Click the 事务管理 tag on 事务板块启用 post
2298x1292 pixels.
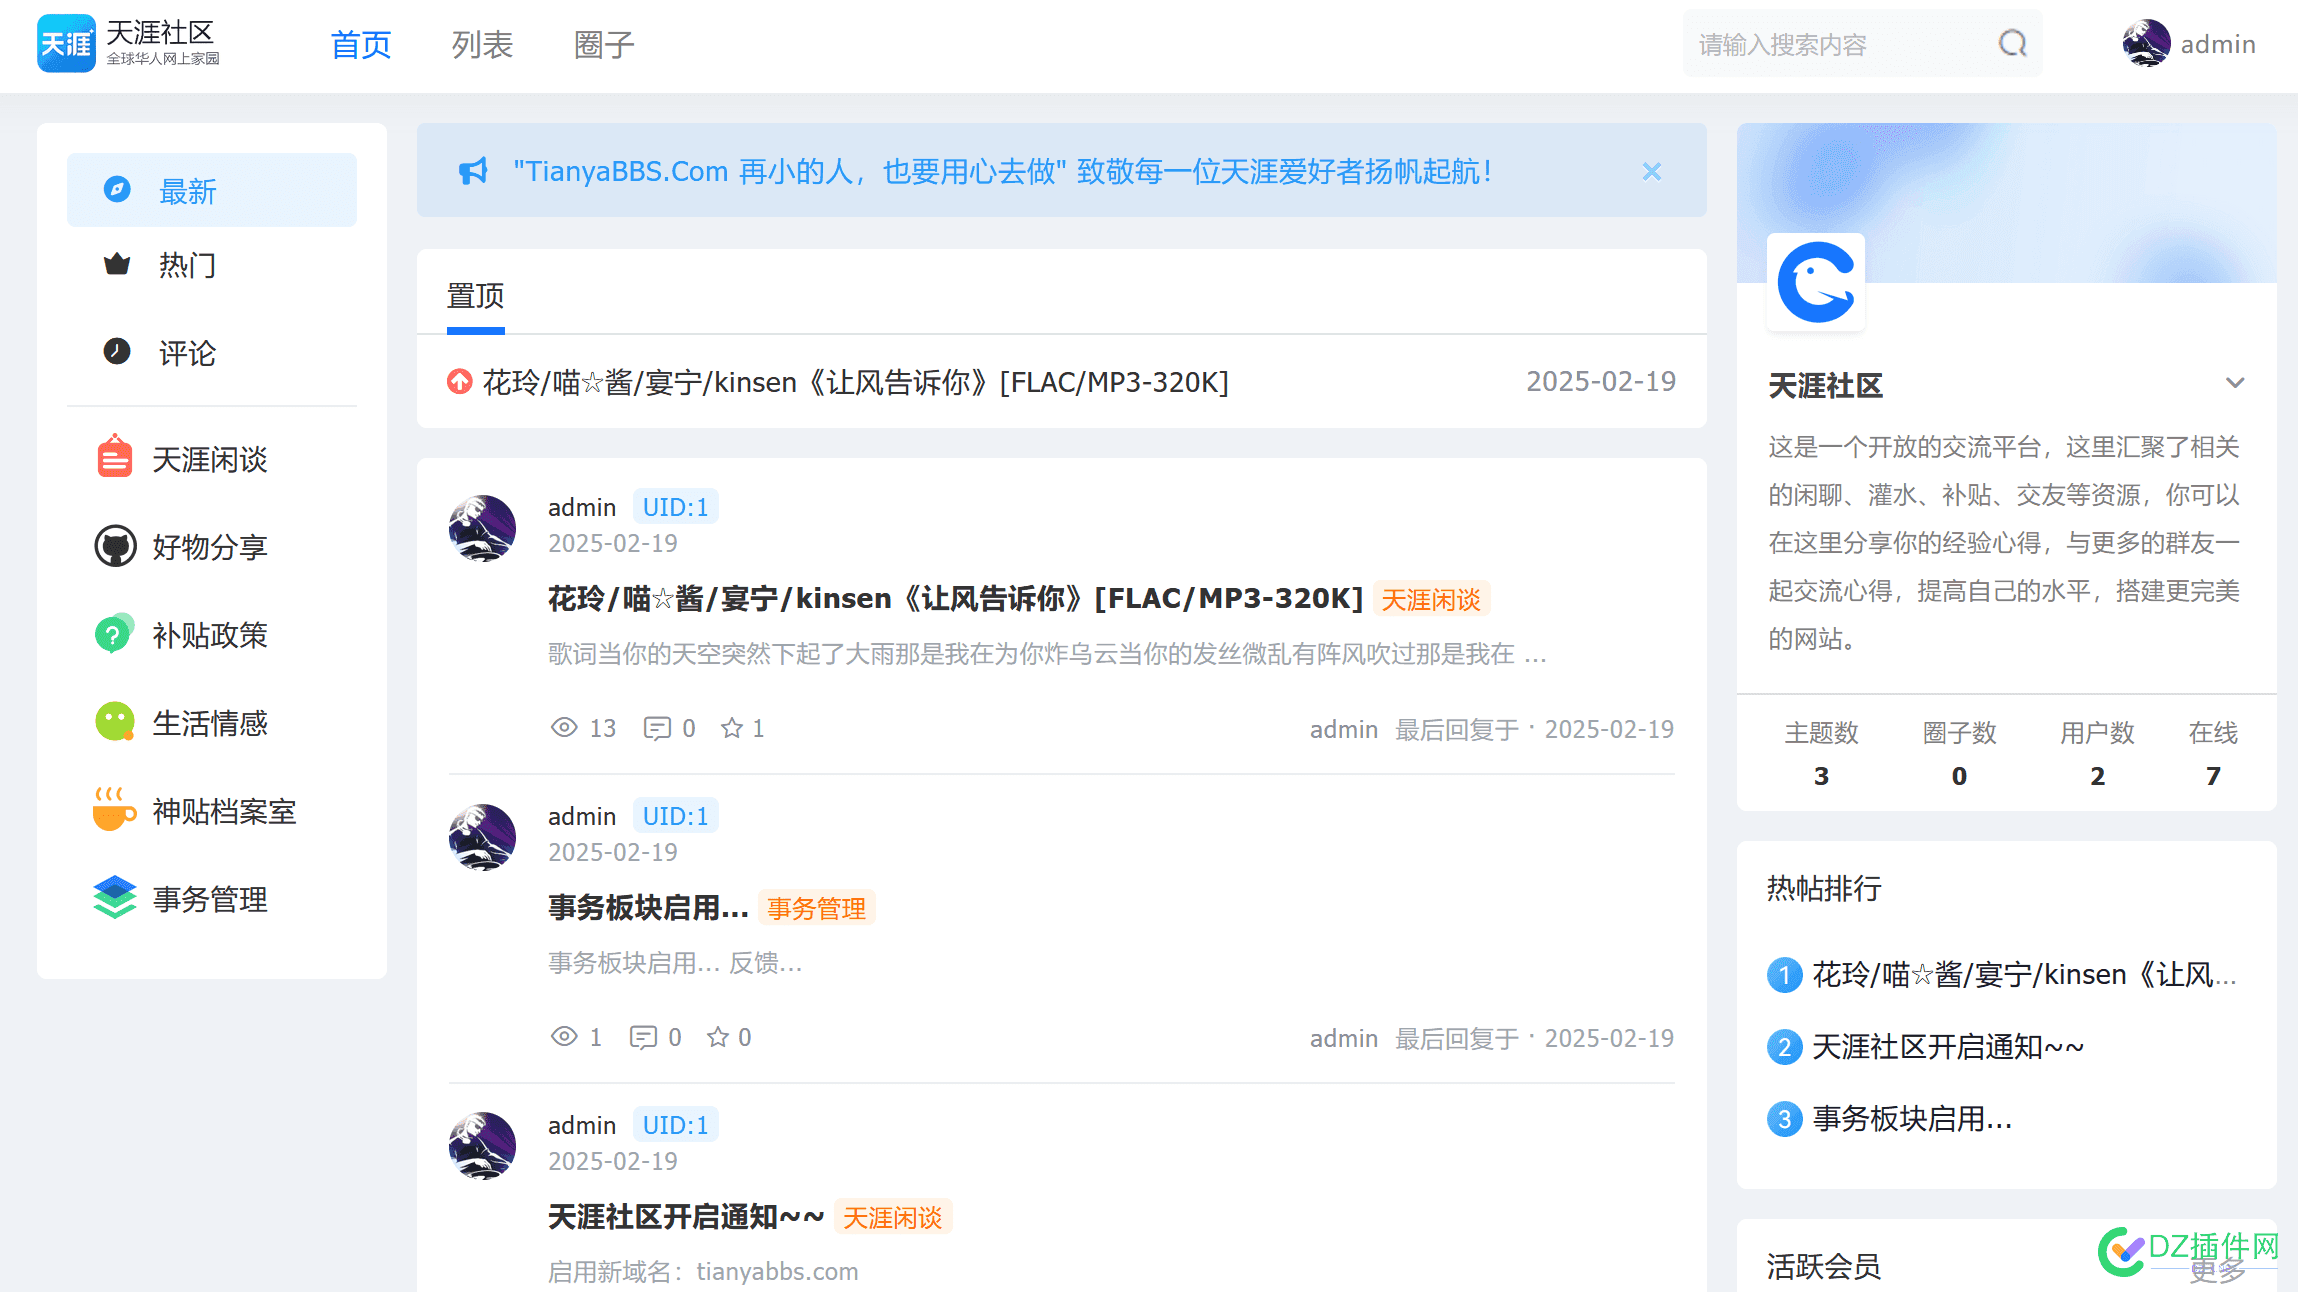[816, 908]
